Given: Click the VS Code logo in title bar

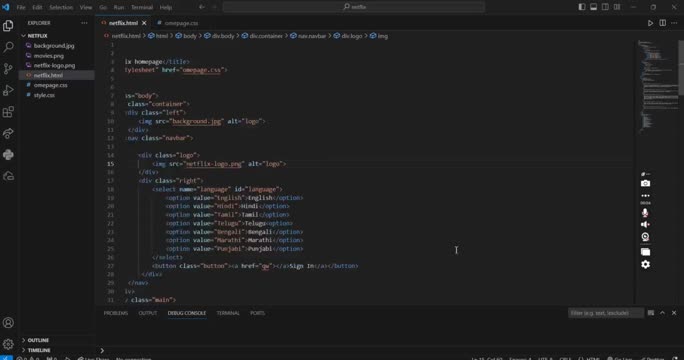Looking at the screenshot, I should pos(6,7).
